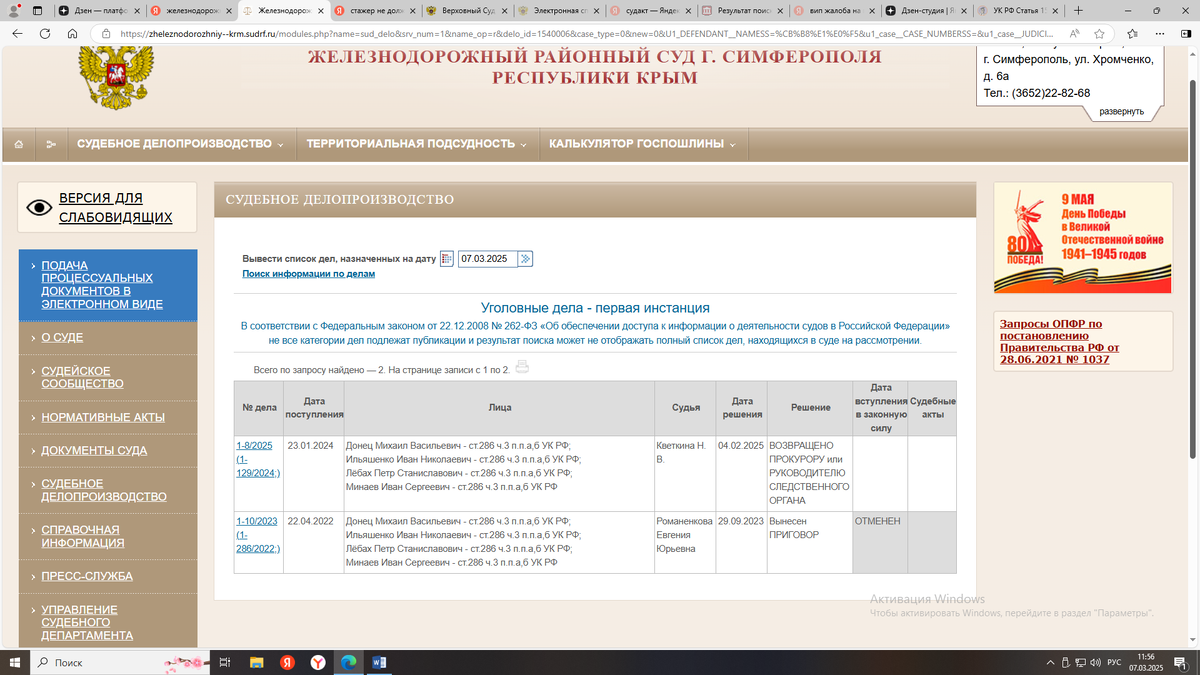Viewport: 1200px width, 675px height.
Task: Open СУДЕЙСКОЕ СООБЩЕСТВО sidebar item
Action: click(82, 377)
